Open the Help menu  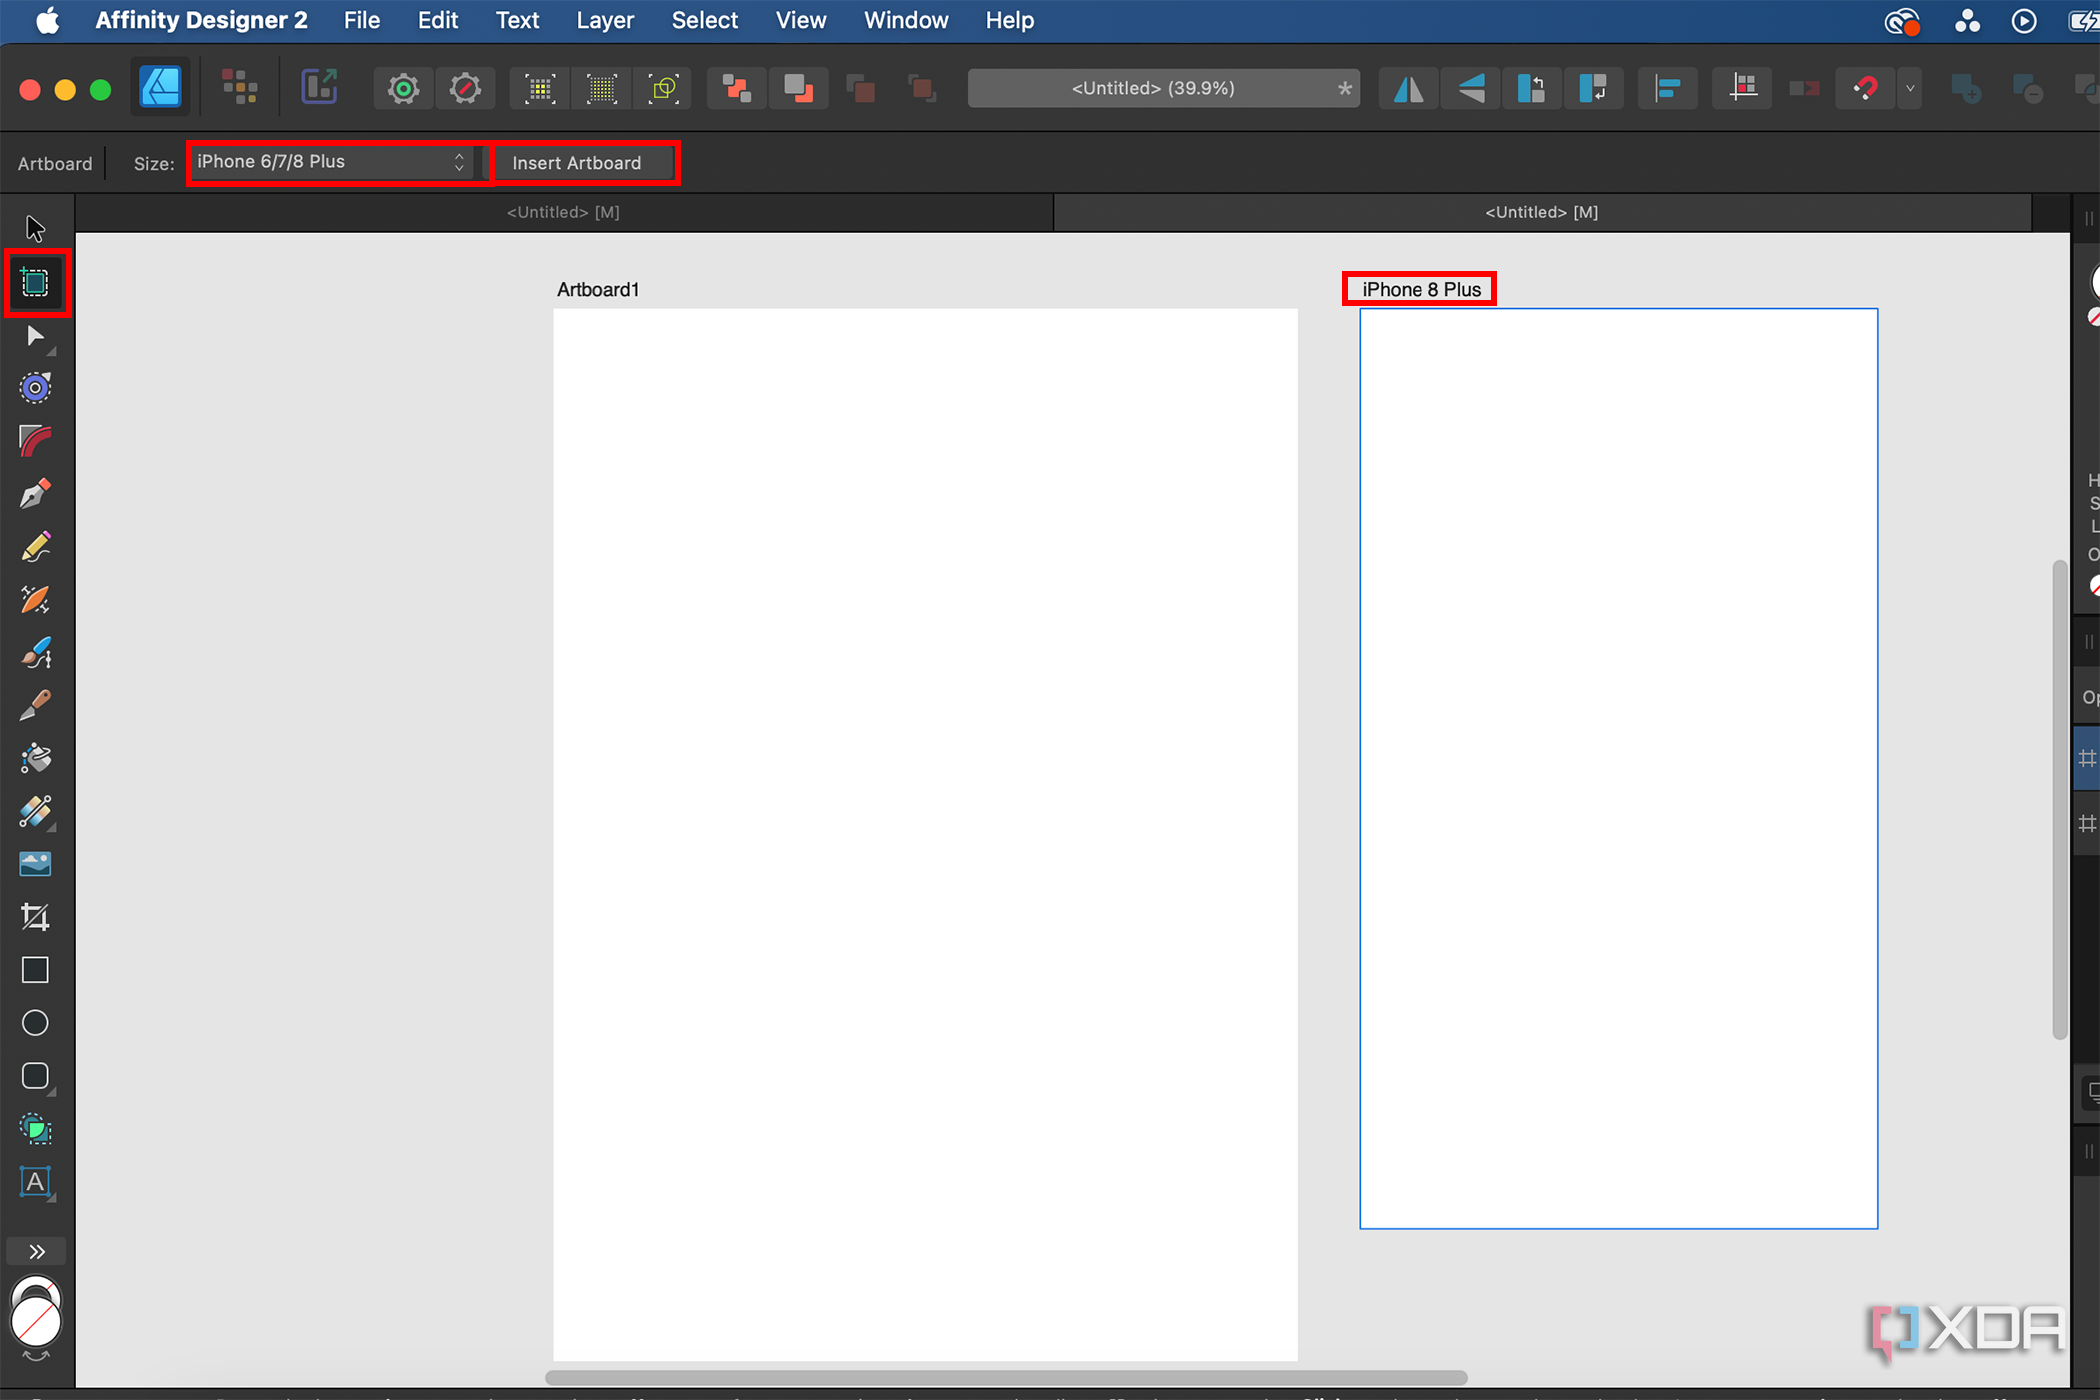1010,20
